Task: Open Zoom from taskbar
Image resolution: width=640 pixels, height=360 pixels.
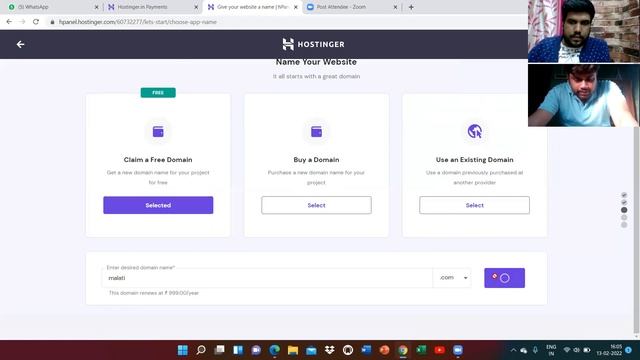Action: (458, 350)
